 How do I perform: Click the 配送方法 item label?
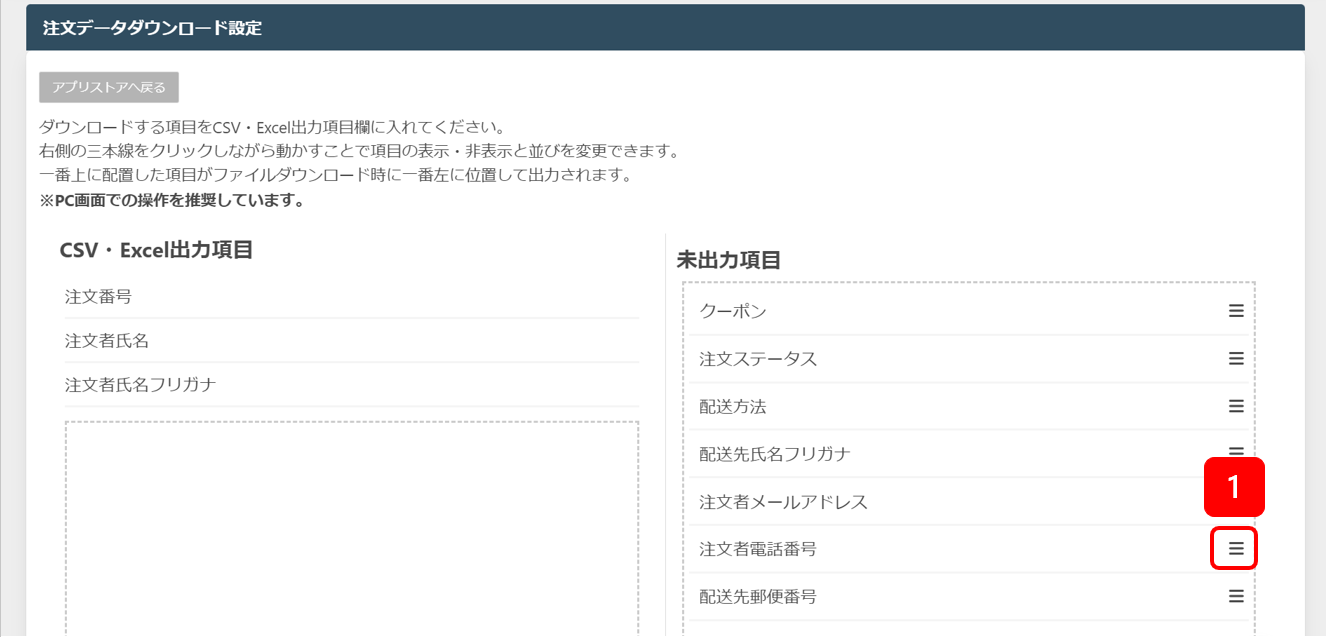(x=733, y=406)
